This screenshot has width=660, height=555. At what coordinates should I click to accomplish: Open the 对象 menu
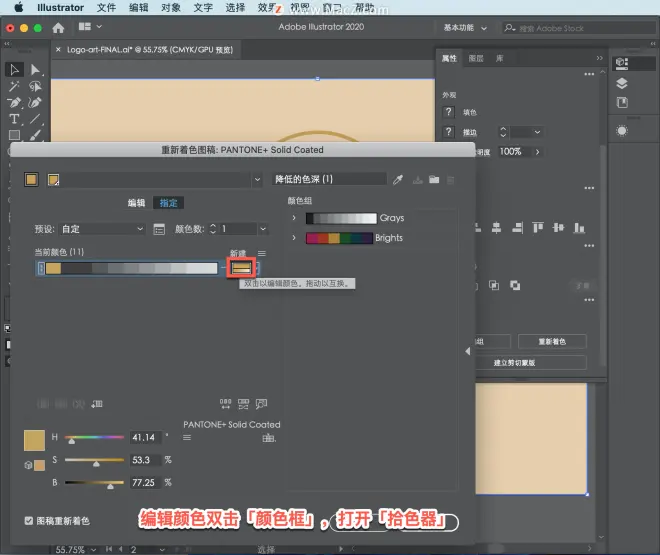point(171,8)
